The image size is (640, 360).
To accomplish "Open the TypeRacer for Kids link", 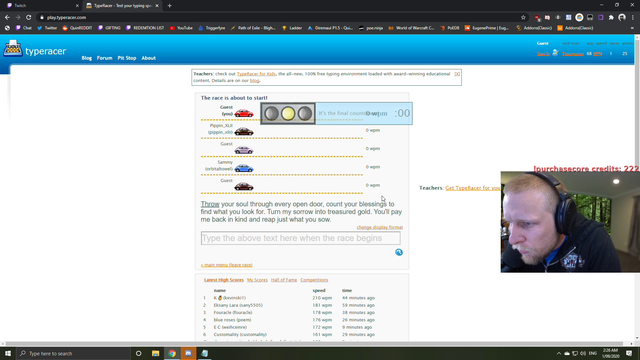I will pos(256,74).
